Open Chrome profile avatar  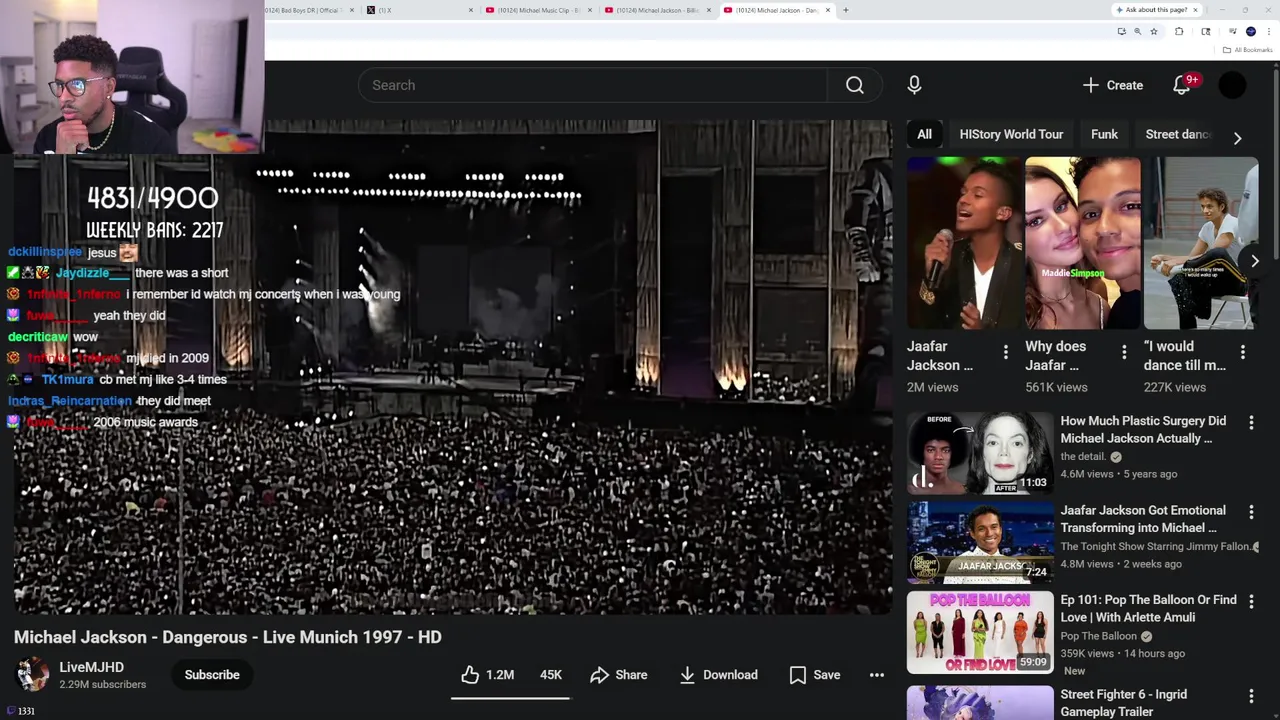click(1251, 31)
